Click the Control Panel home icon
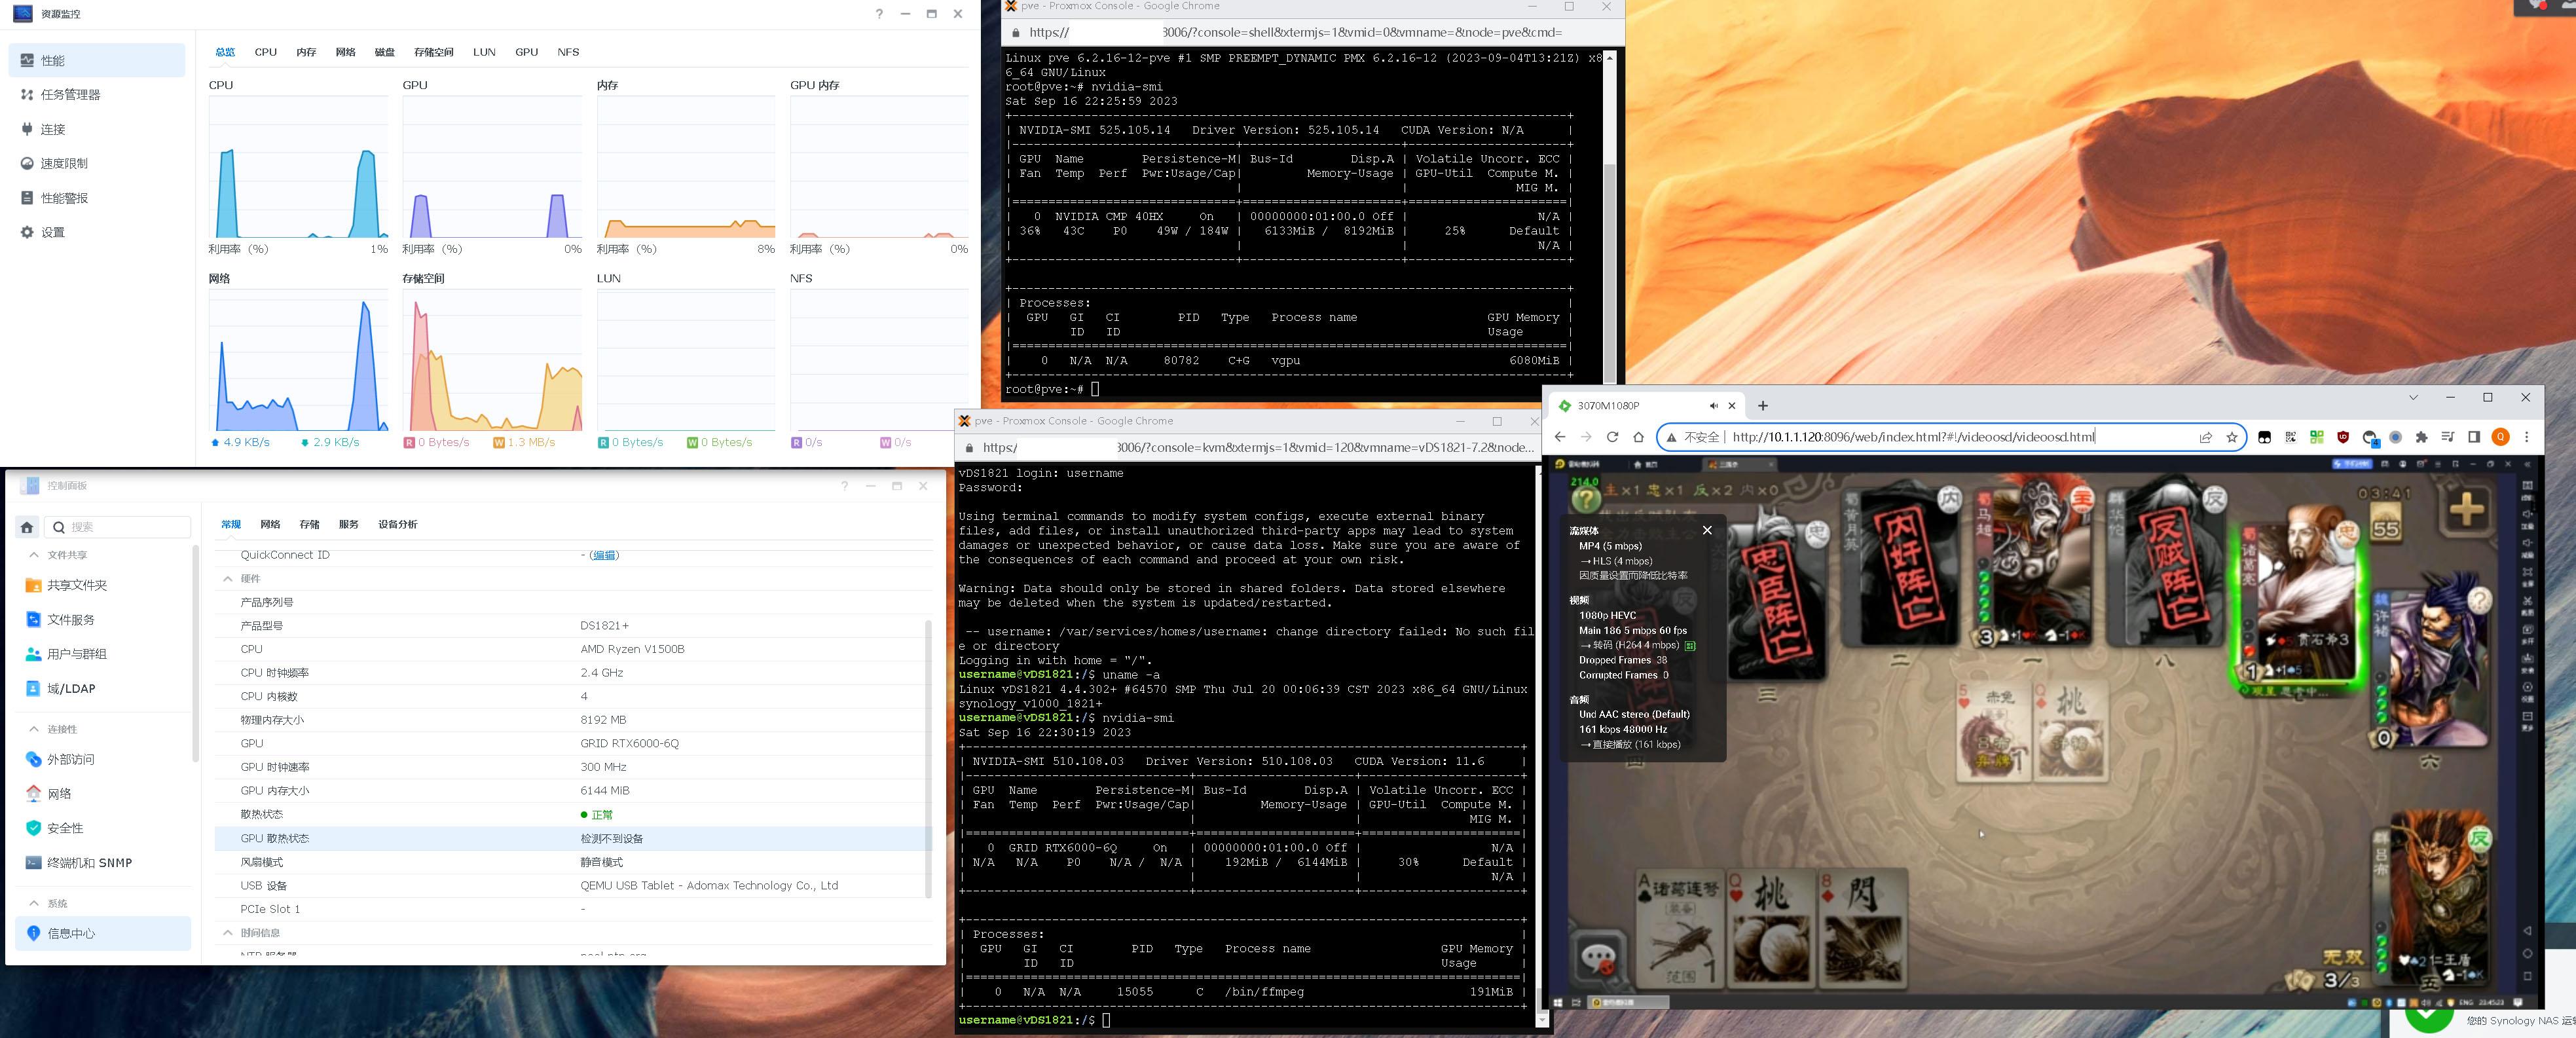This screenshot has height=1038, width=2576. 28,527
